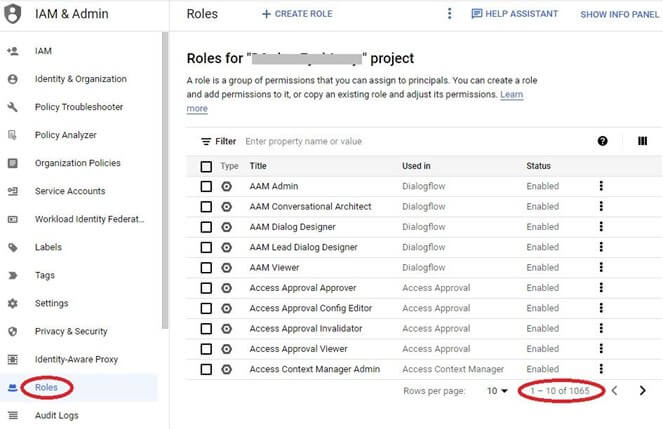Image resolution: width=663 pixels, height=429 pixels.
Task: Click the Organization Policies icon
Action: coord(13,163)
